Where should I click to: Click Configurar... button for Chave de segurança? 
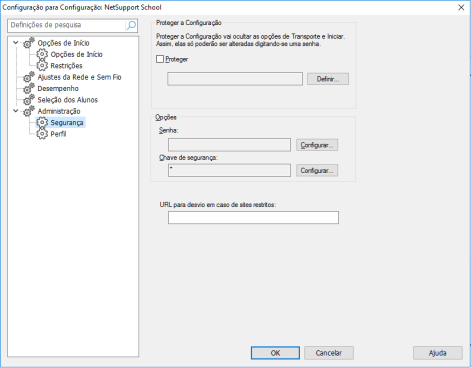point(317,170)
